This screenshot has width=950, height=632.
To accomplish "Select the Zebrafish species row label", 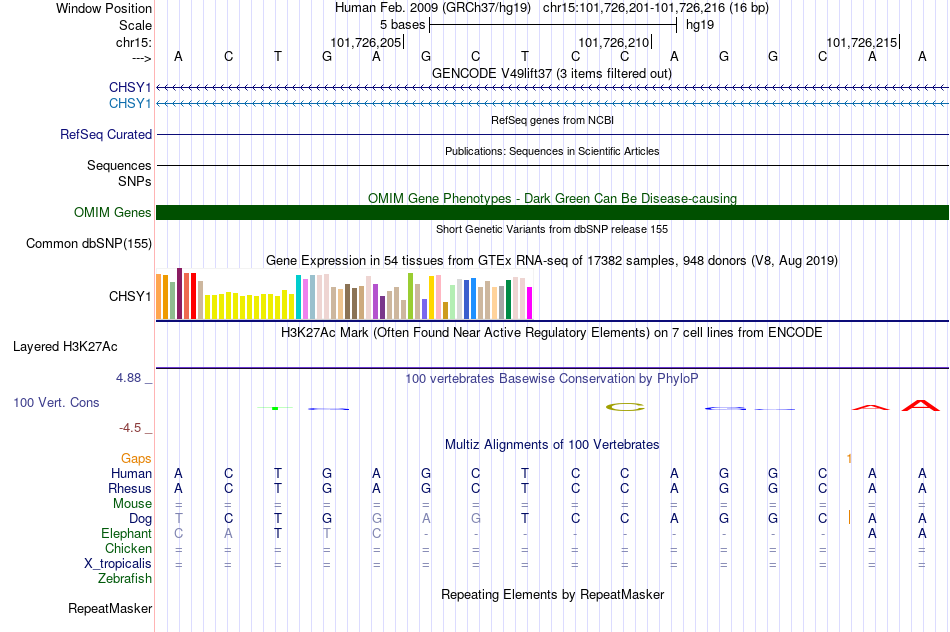I will point(125,579).
